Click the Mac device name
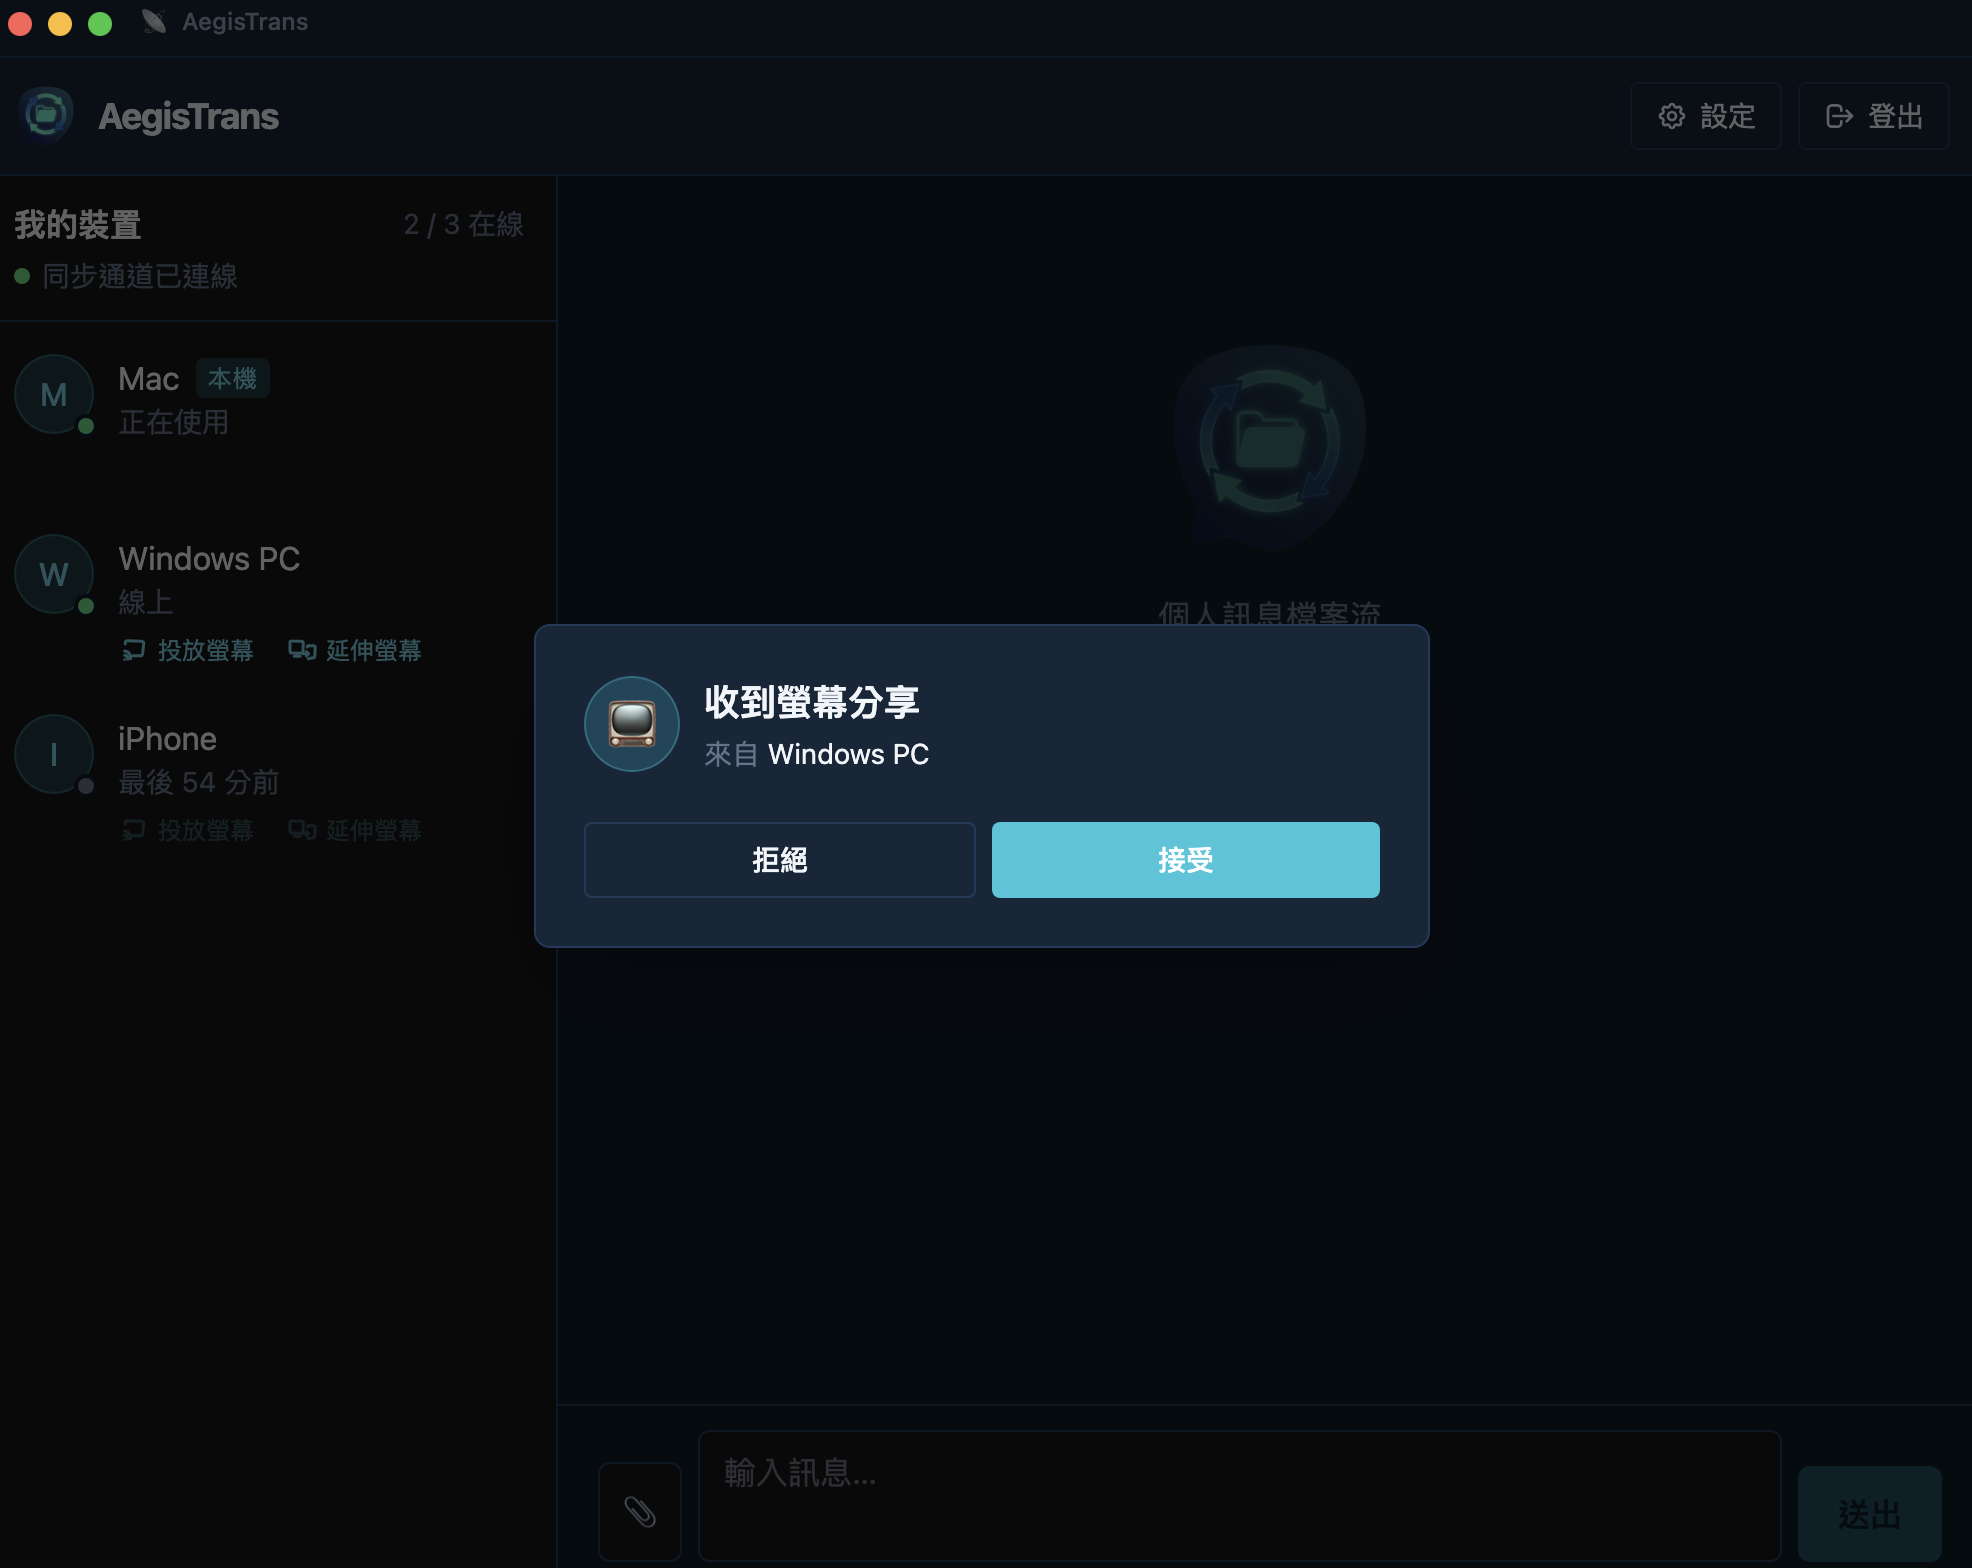Viewport: 1972px width, 1568px height. pos(148,379)
